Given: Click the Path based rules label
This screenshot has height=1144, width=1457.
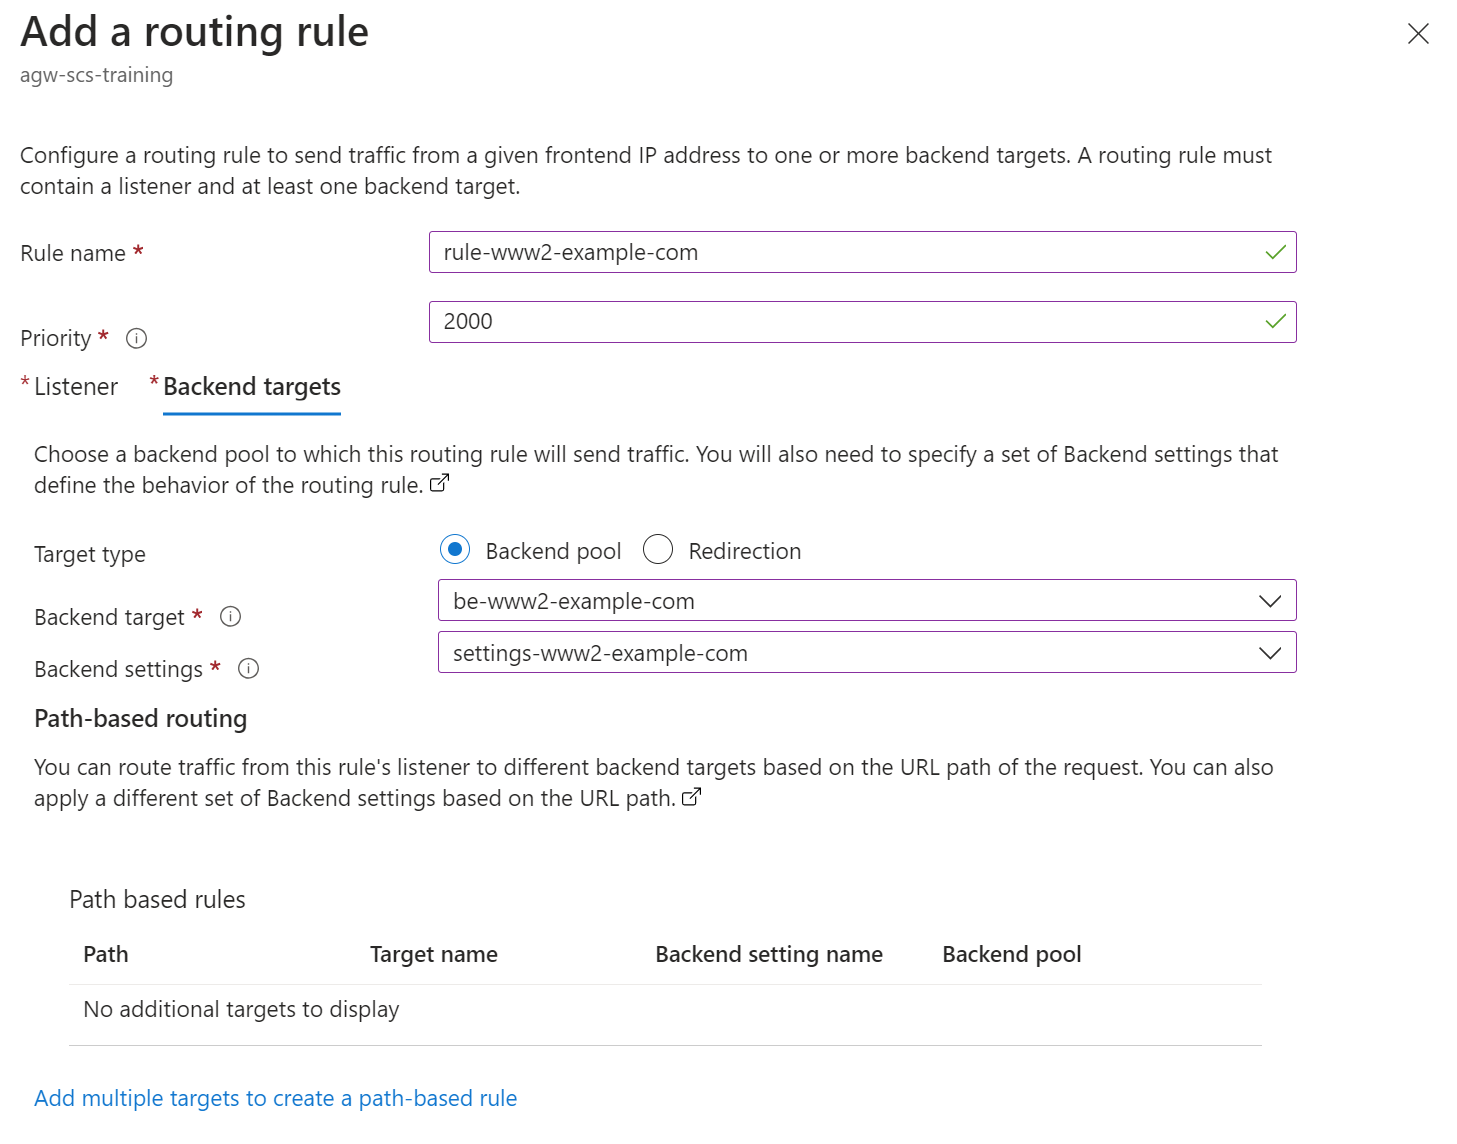Looking at the screenshot, I should [x=158, y=900].
